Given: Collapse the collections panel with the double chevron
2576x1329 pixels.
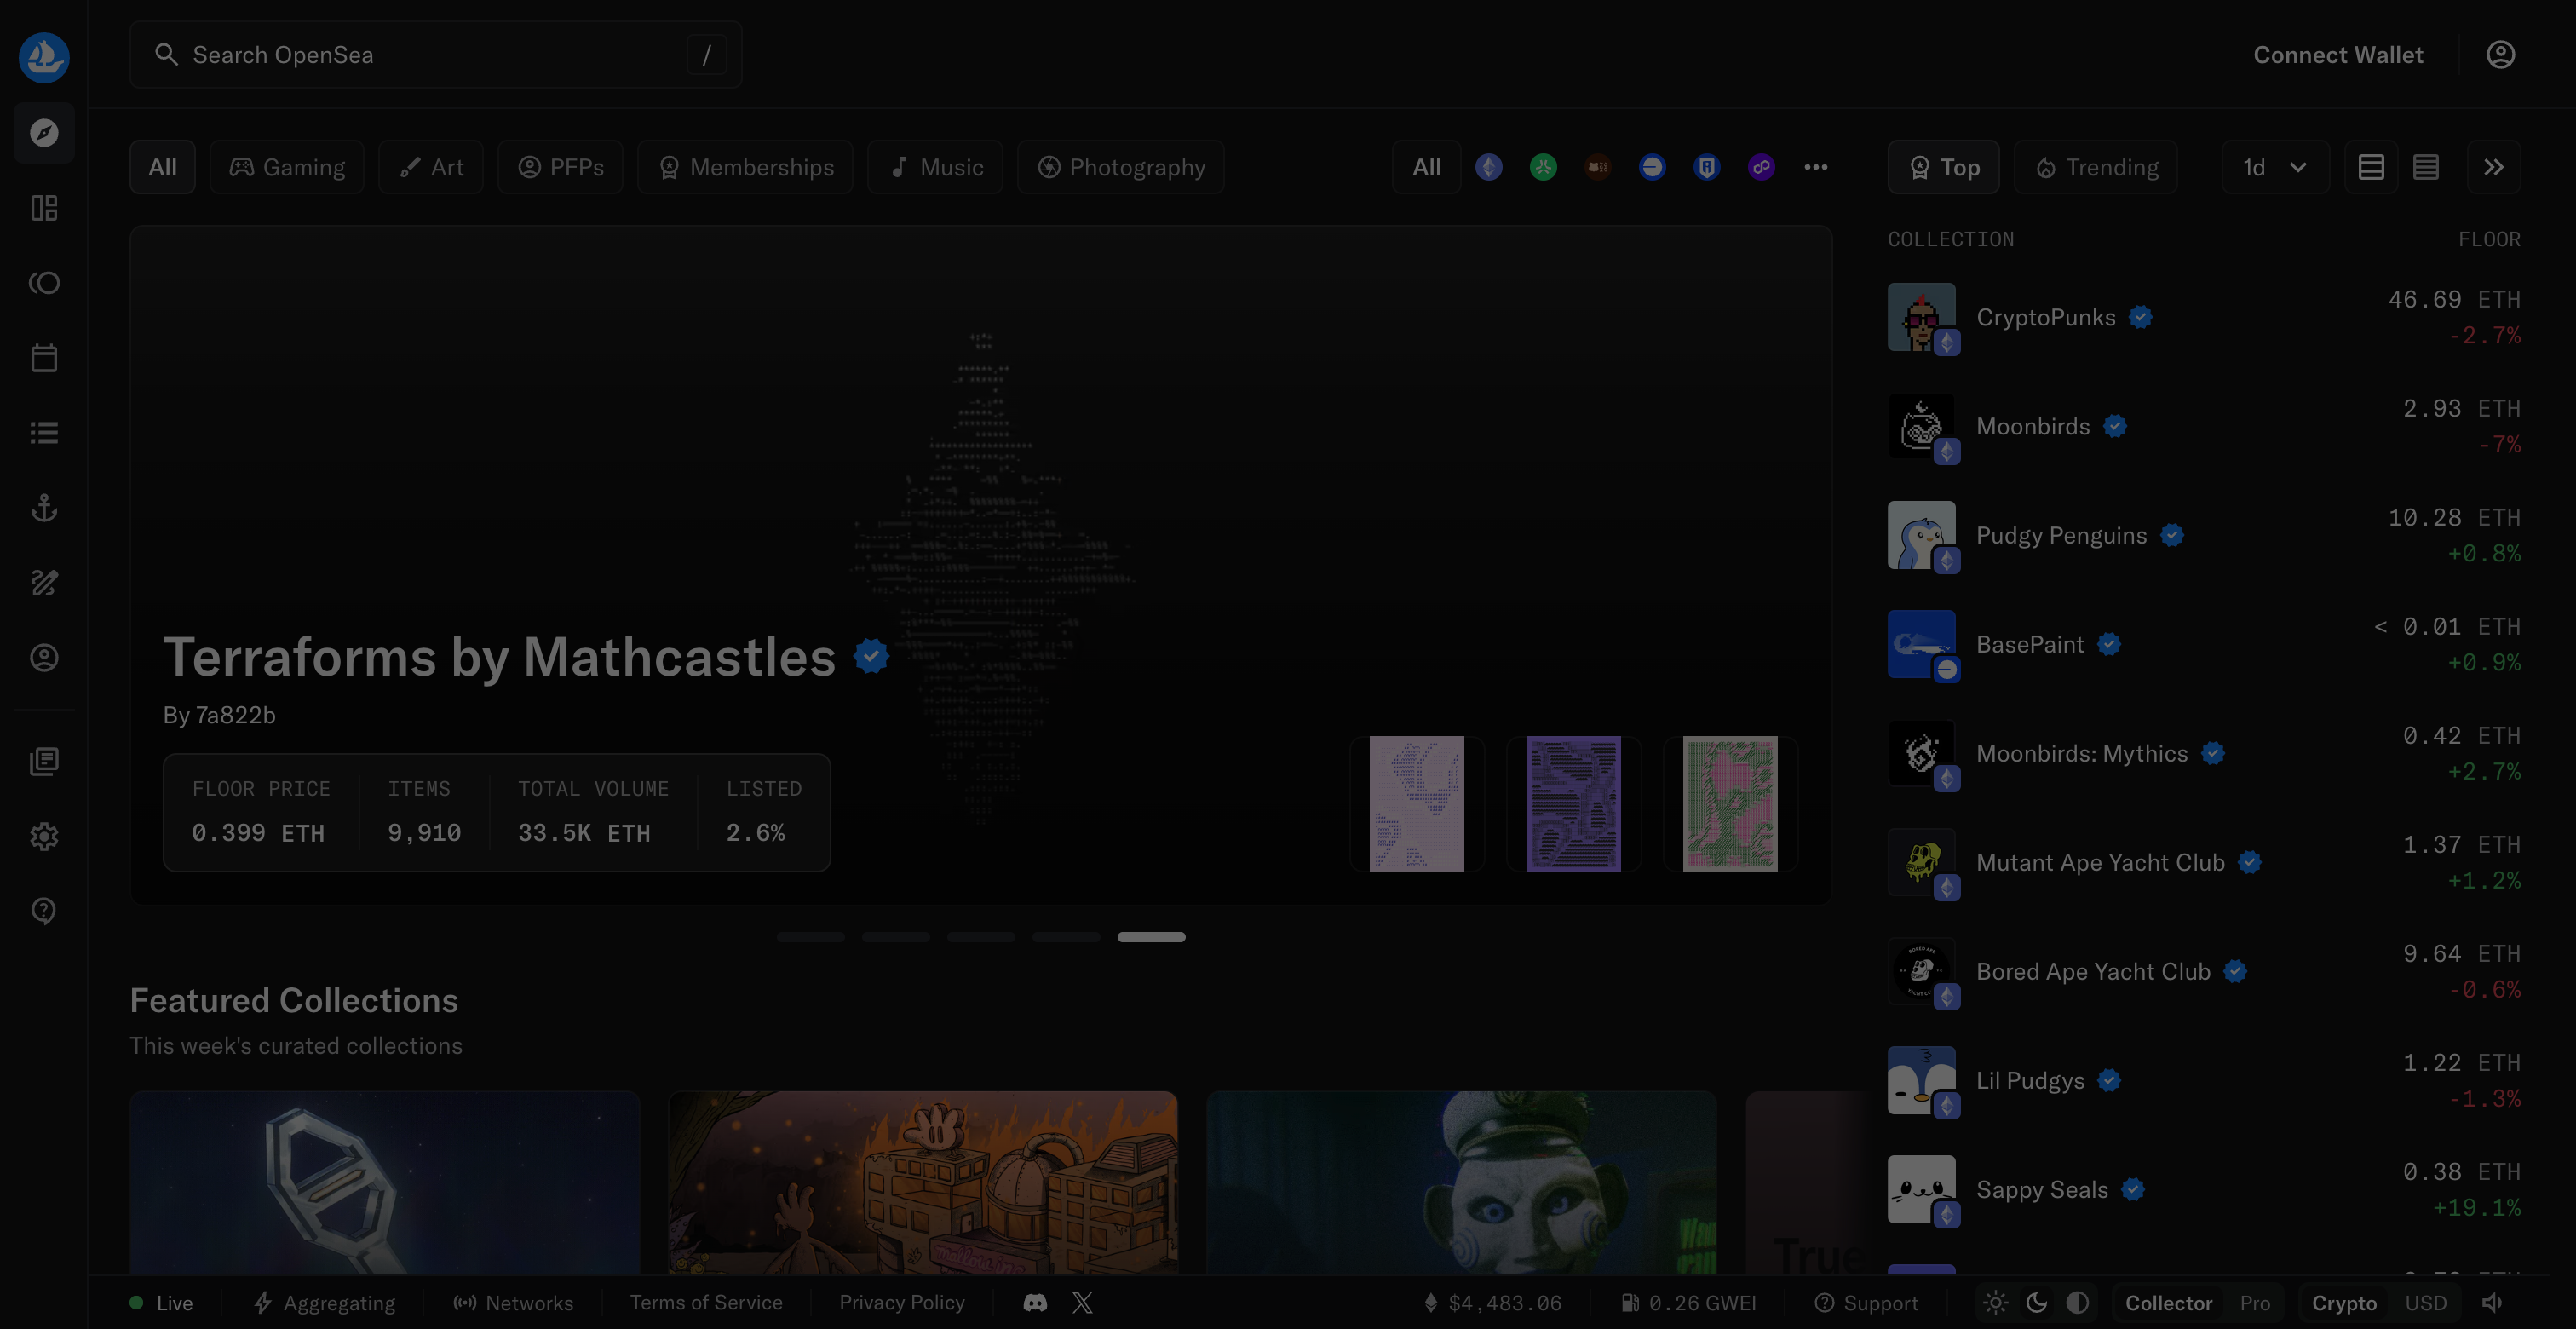Looking at the screenshot, I should click(x=2493, y=167).
